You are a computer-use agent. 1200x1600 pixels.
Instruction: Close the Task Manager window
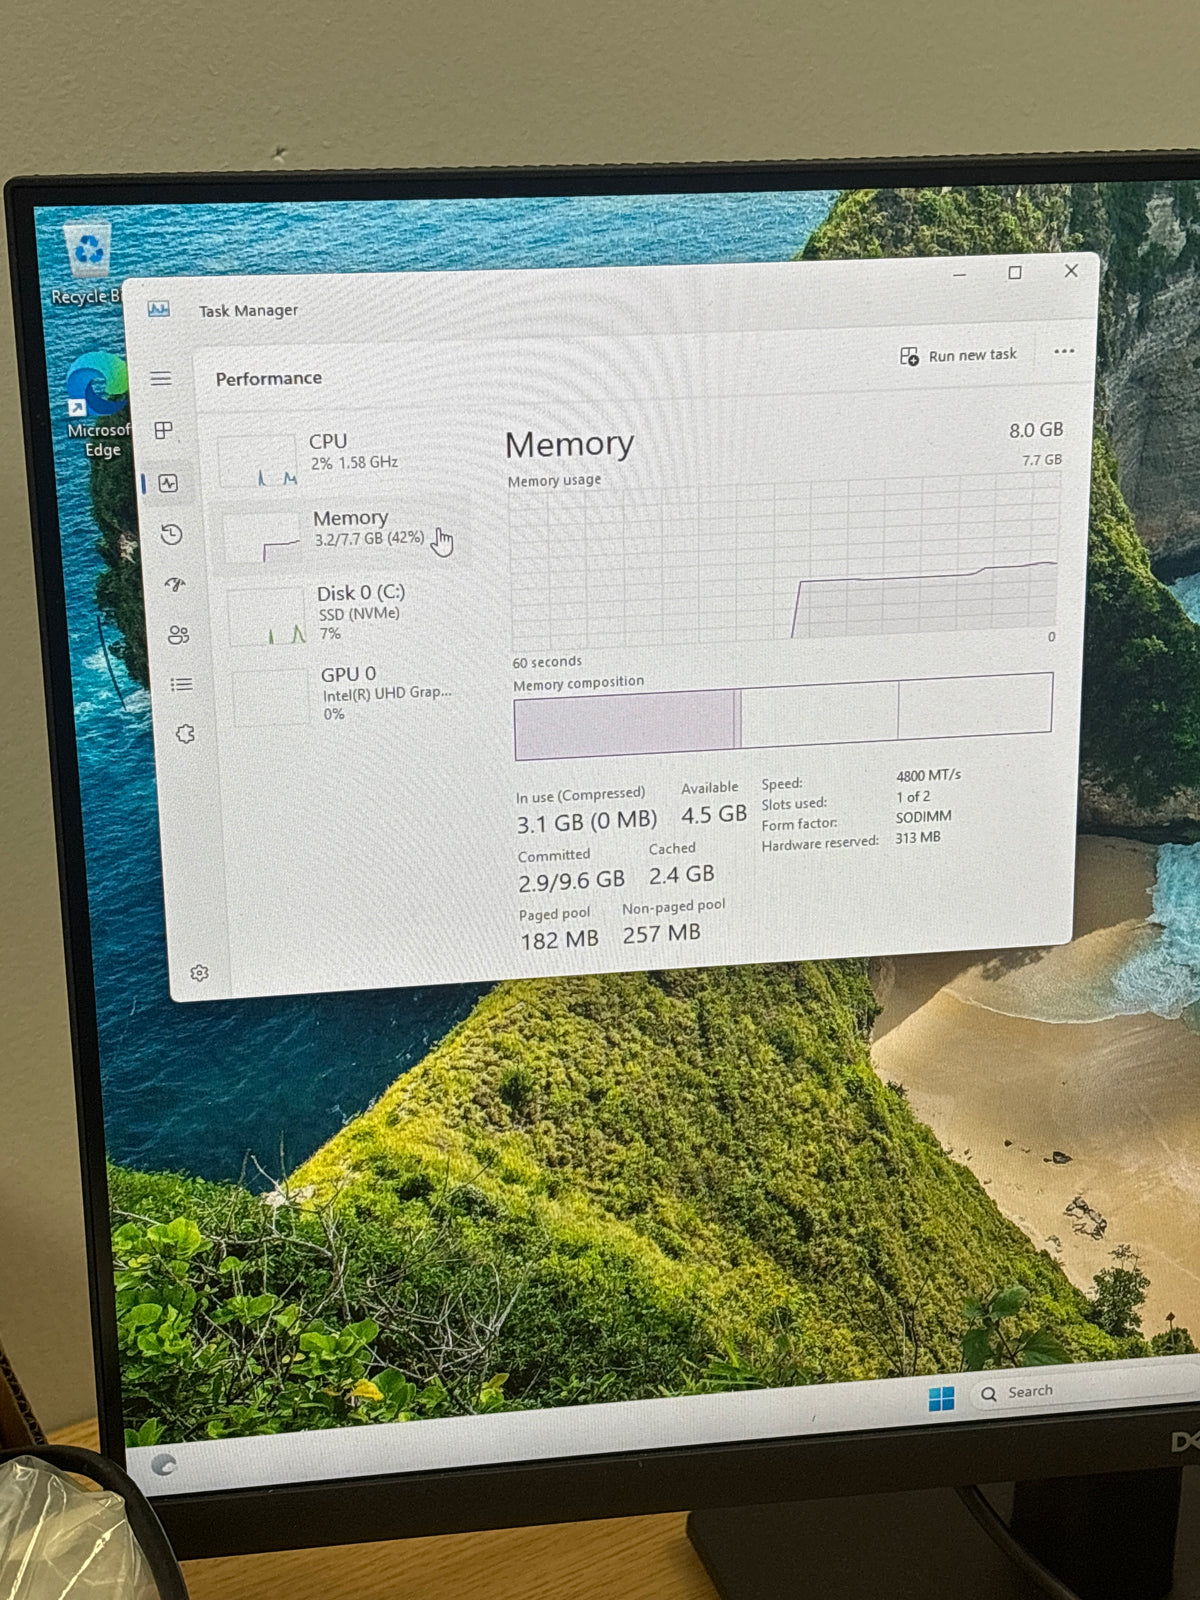click(x=1071, y=270)
